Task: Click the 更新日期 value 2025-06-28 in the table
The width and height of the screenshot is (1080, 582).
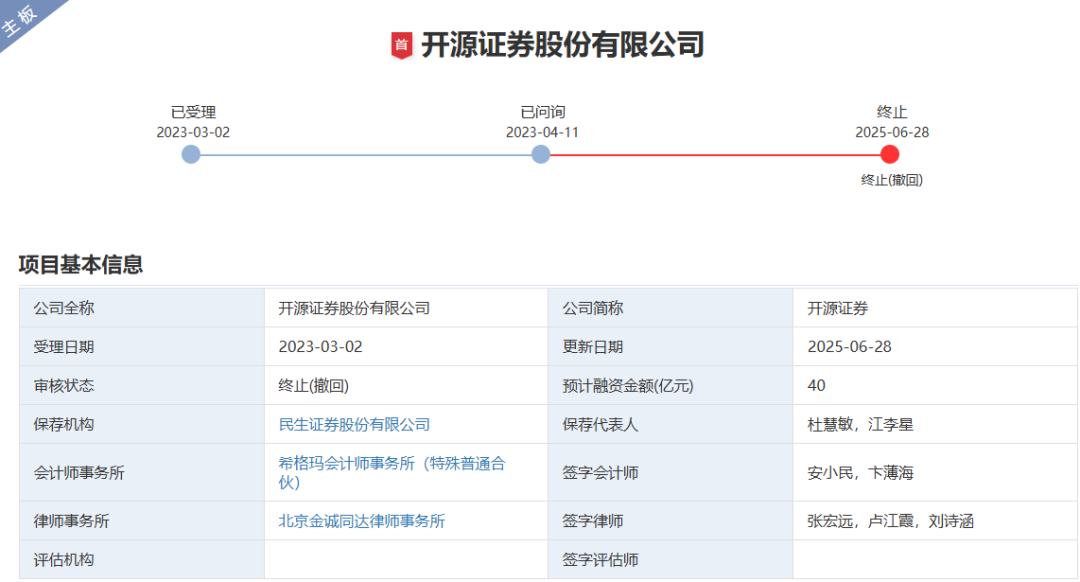Action: [x=849, y=346]
